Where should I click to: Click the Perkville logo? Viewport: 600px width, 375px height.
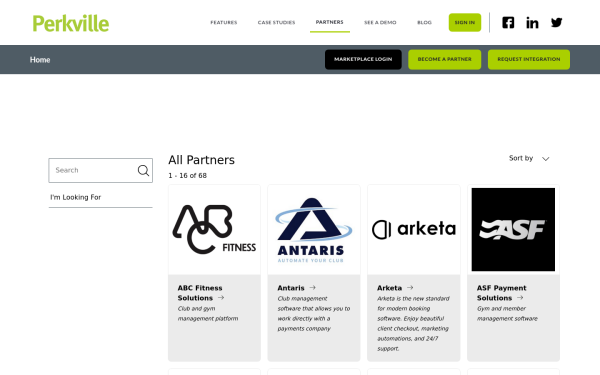coord(71,23)
